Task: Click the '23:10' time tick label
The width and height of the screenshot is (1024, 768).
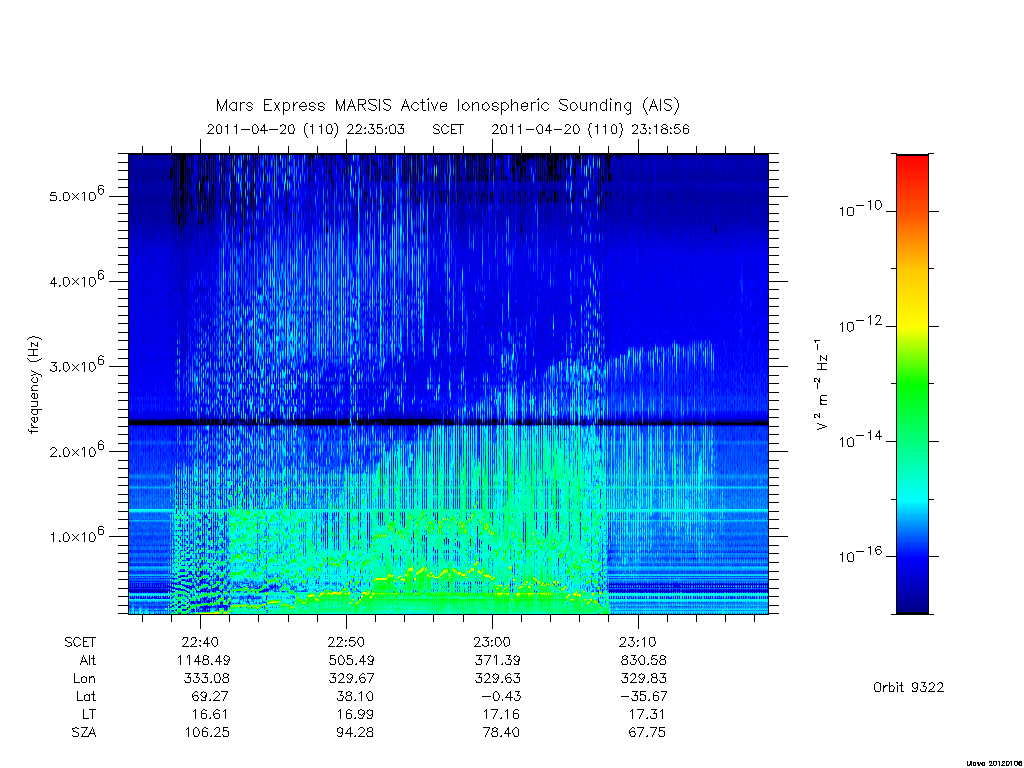Action: [638, 642]
